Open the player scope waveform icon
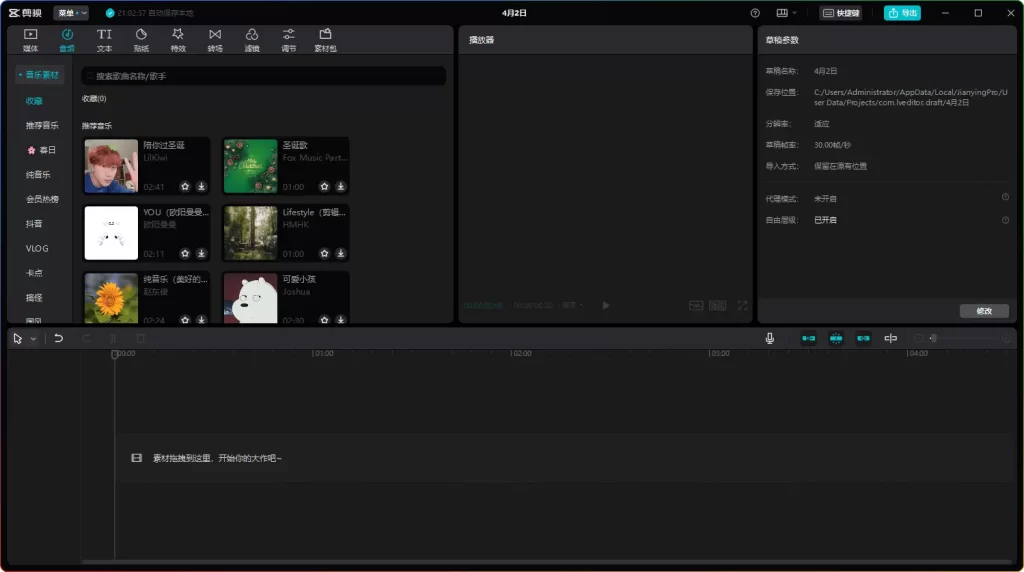This screenshot has height=572, width=1024. pos(696,306)
